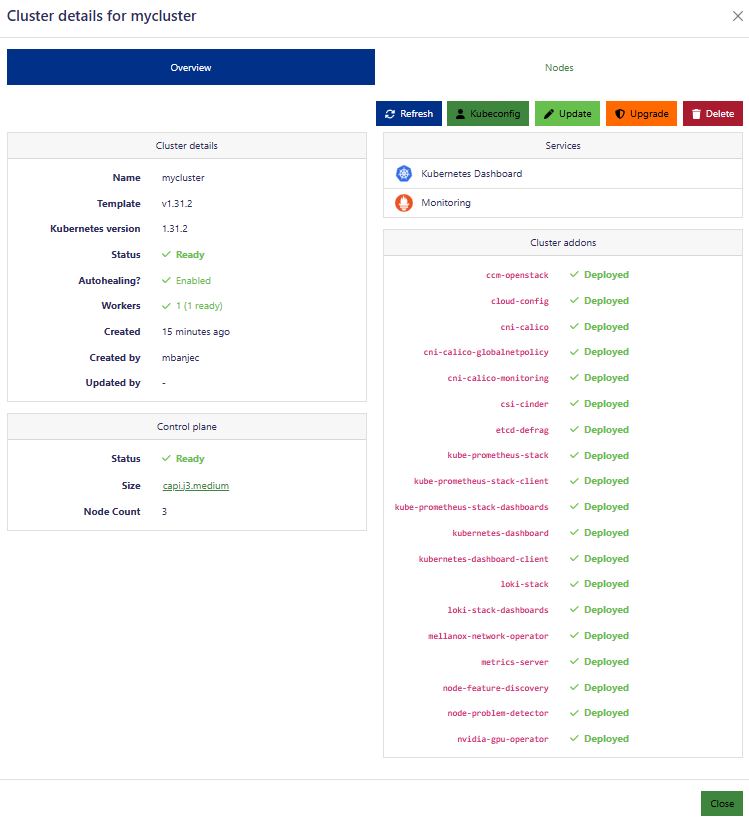Click the Monitoring flame icon
Viewport: 749px width, 824px height.
[x=404, y=203]
